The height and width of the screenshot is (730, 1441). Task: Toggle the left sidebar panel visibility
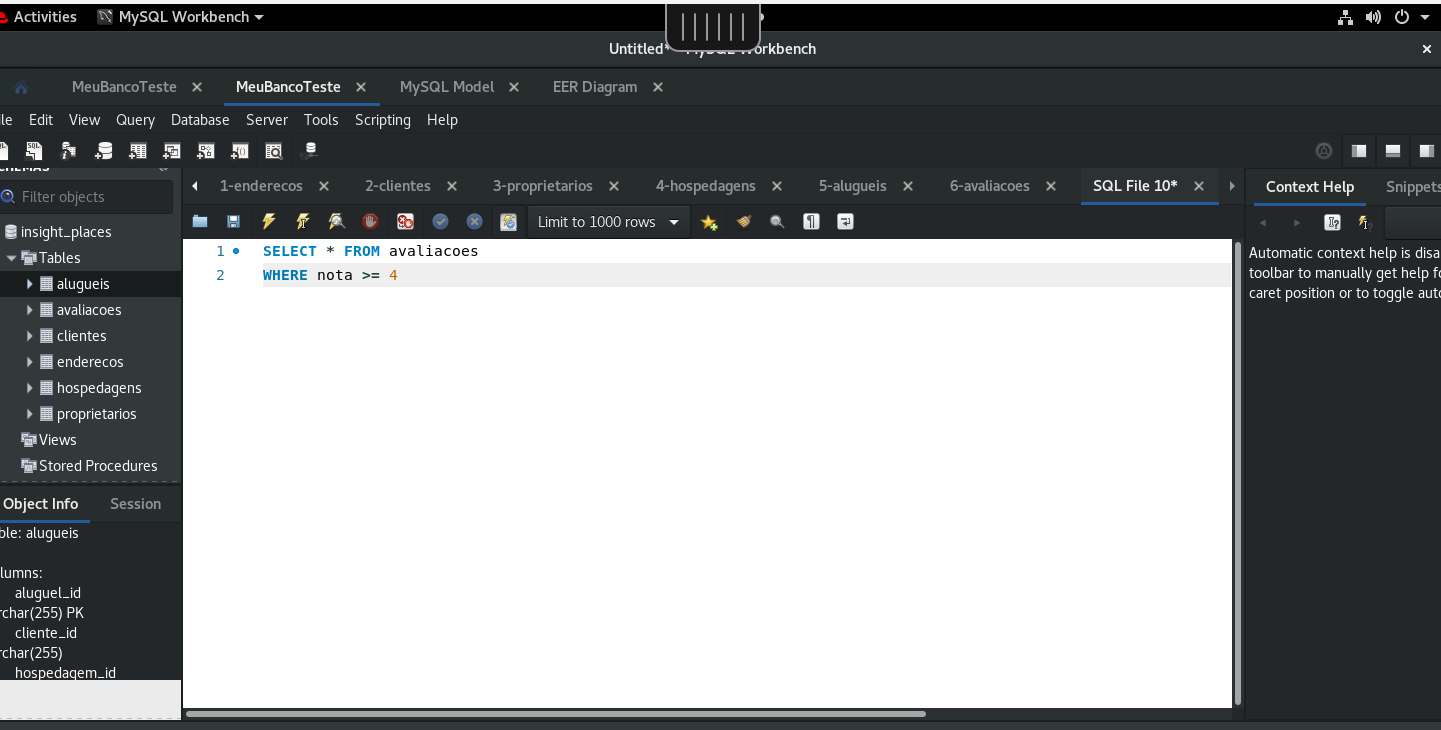1359,151
